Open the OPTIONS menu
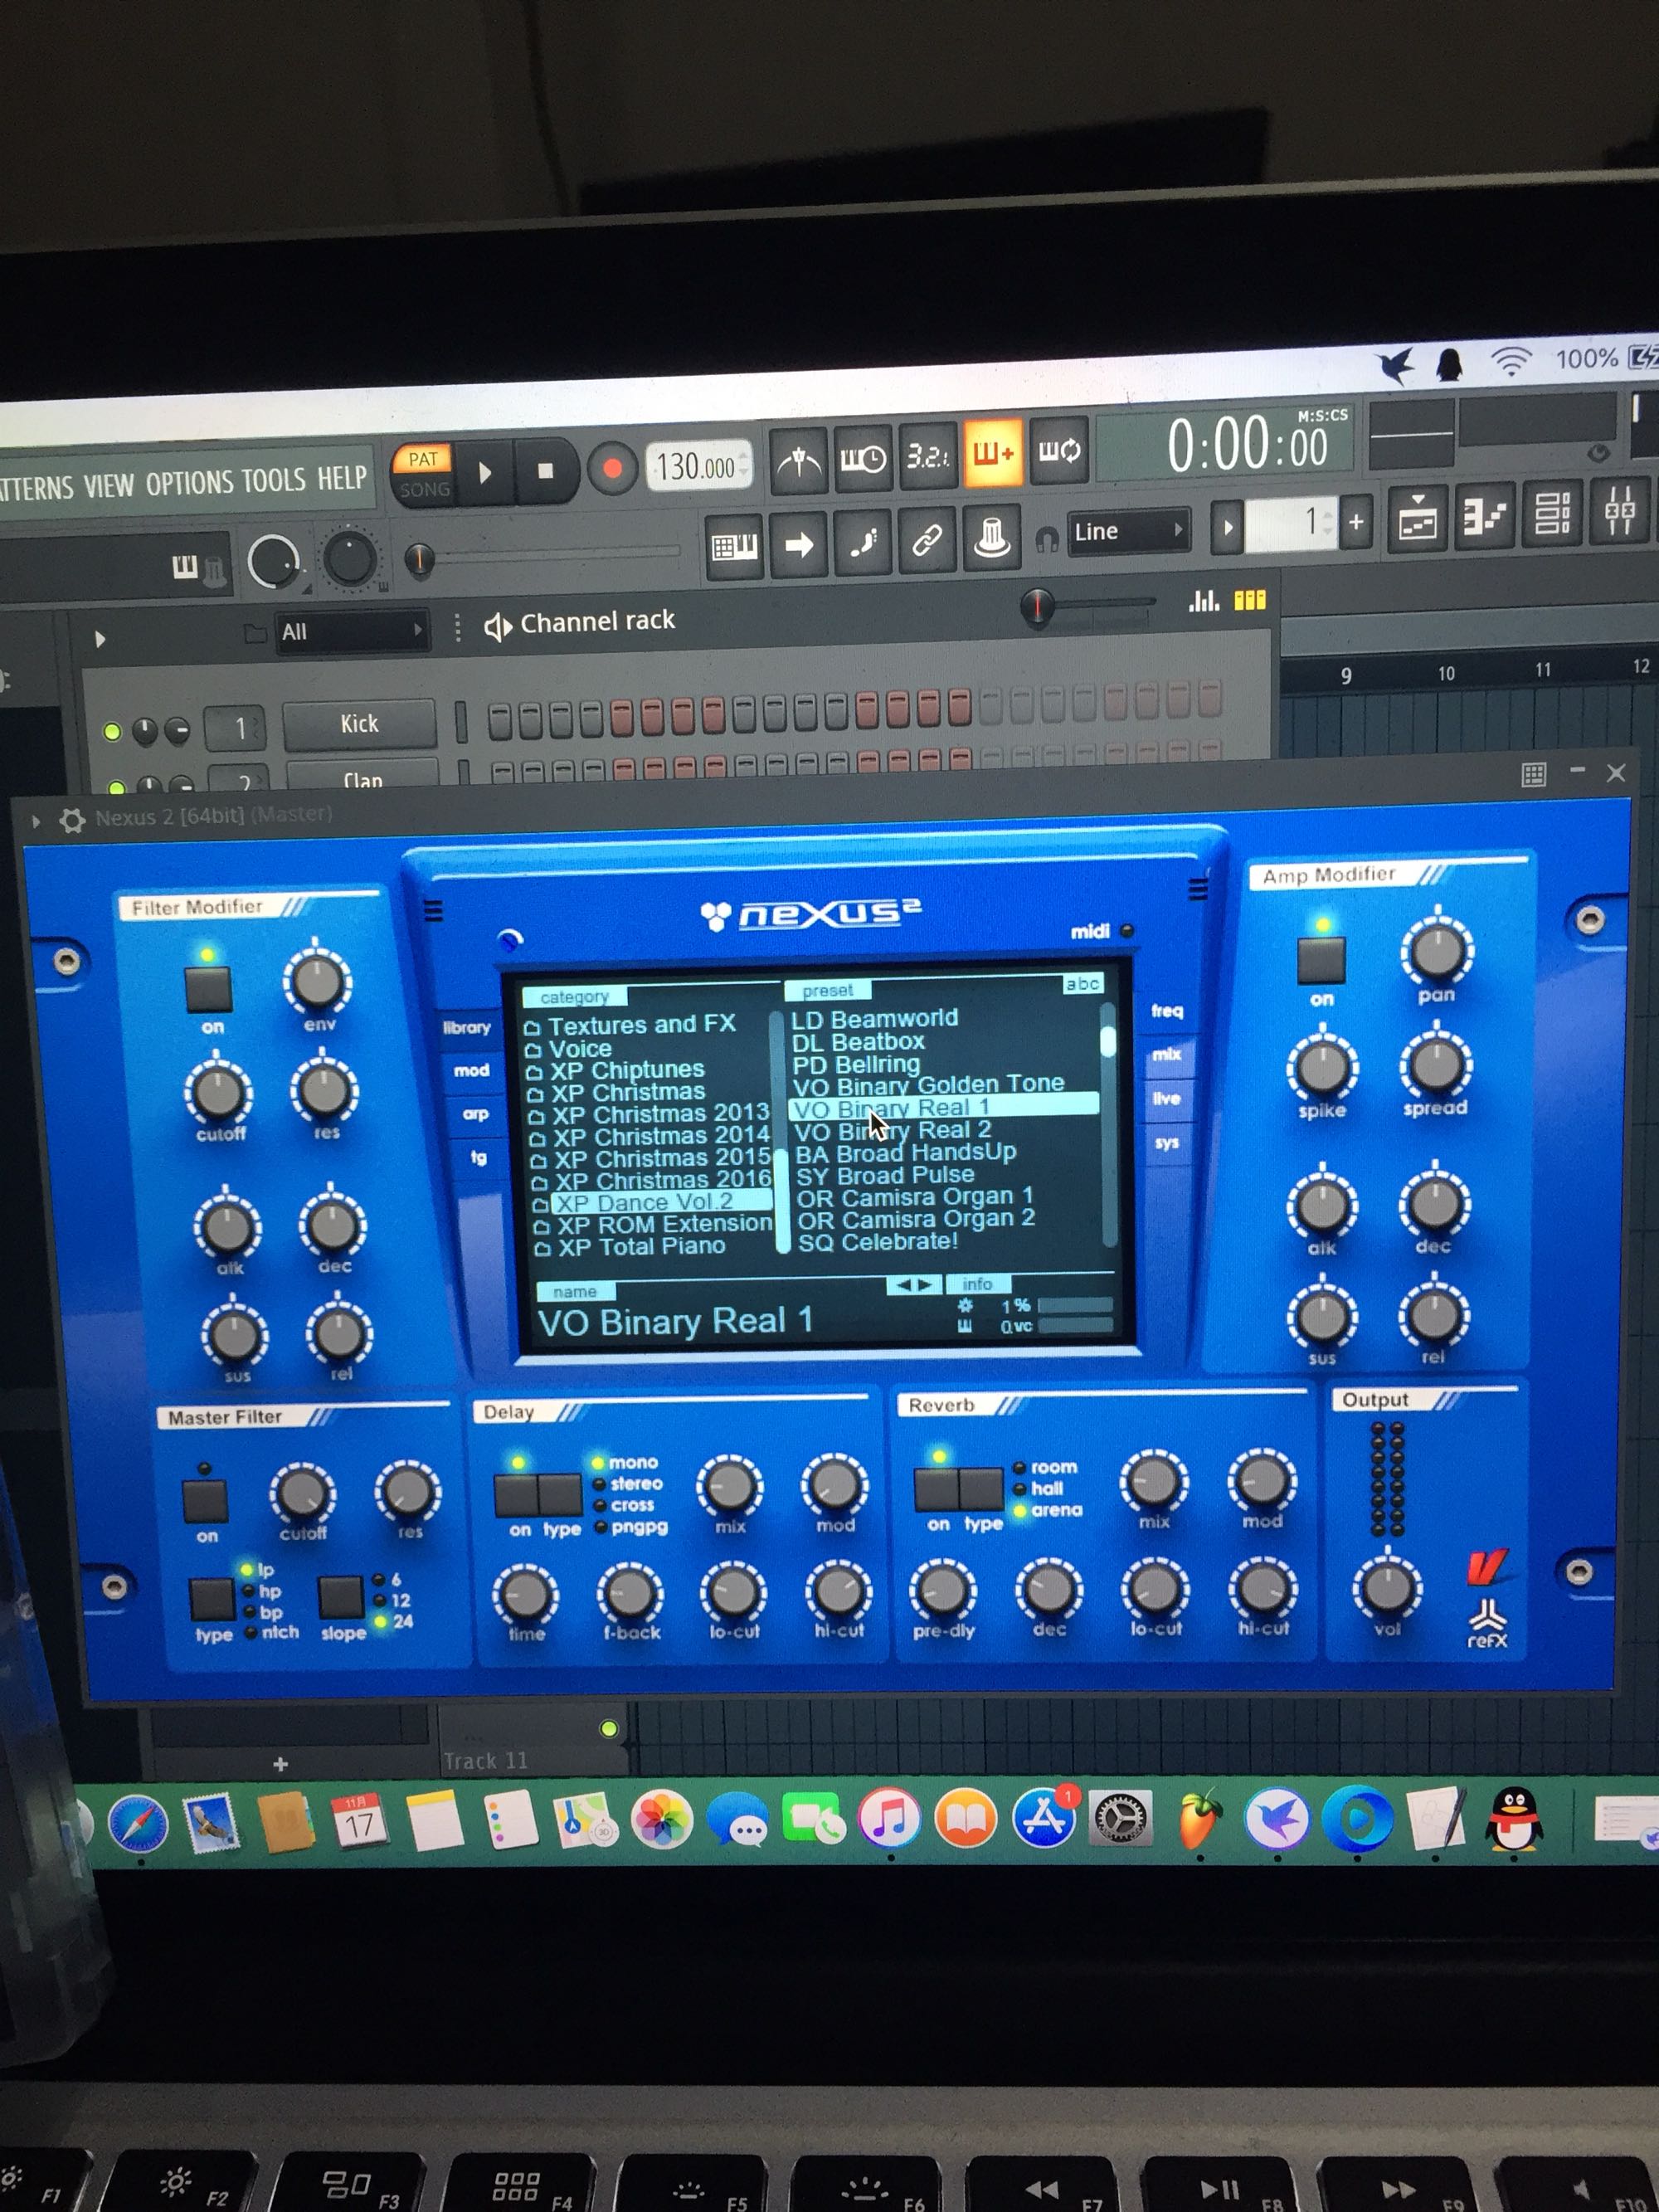Screen dimensions: 1659x2212 pos(189,484)
